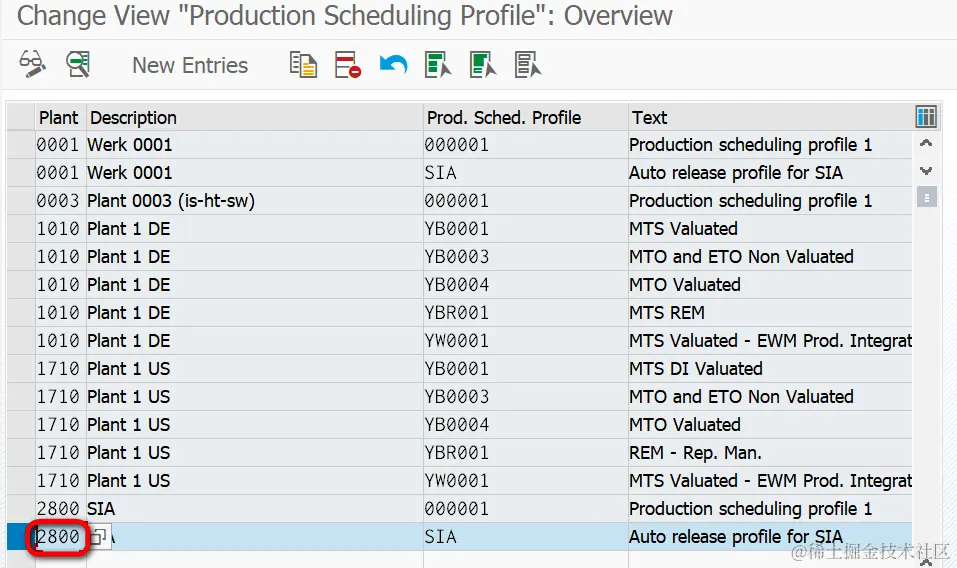Click the Select Block icon
Viewport: 957px width, 568px height.
[x=483, y=65]
